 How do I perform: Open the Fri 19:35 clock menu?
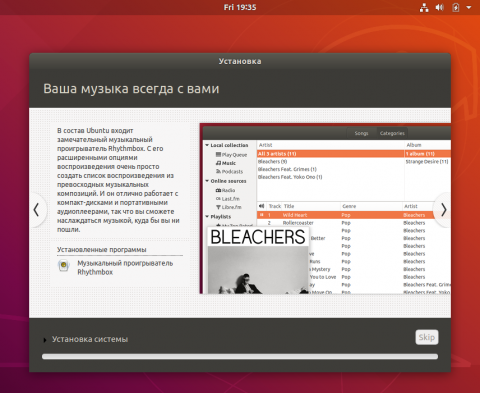[240, 7]
